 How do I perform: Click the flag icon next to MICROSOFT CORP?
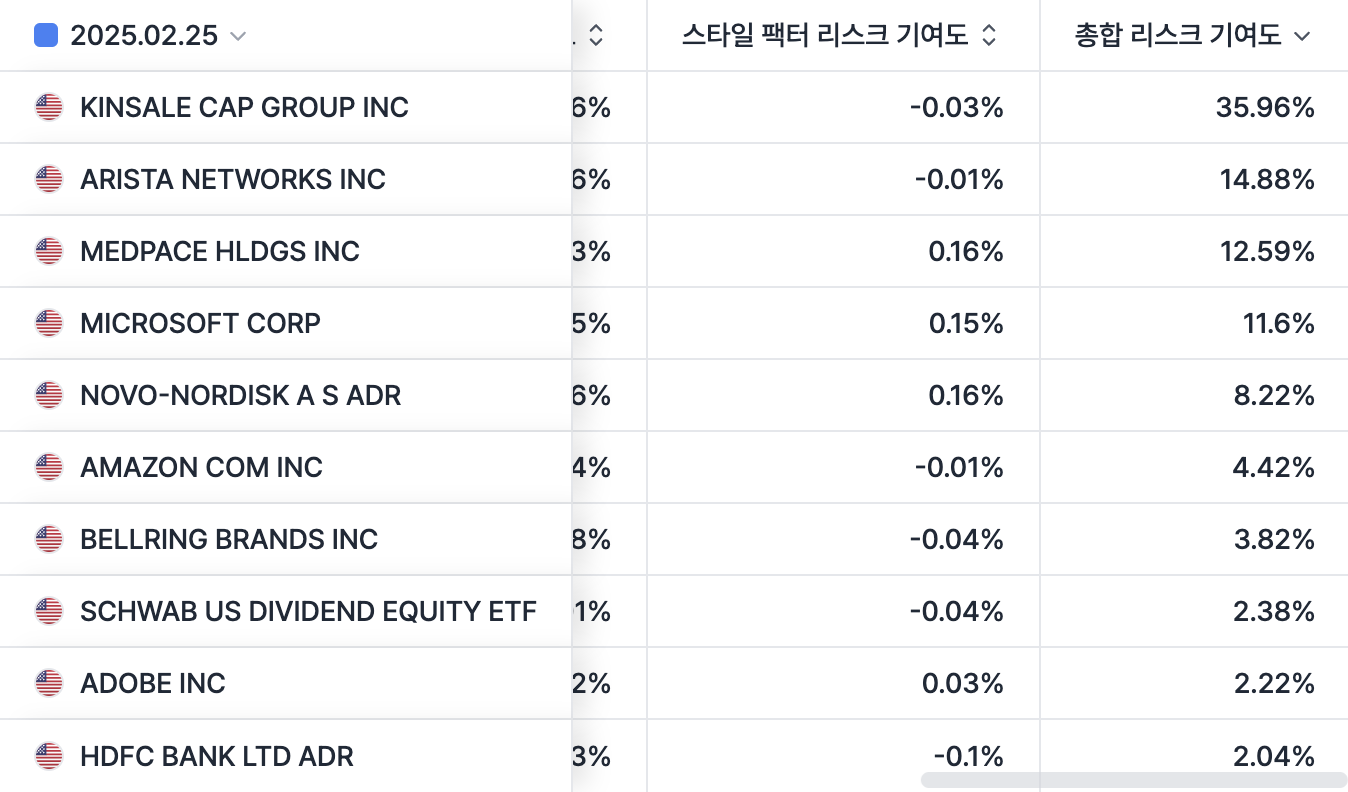point(48,323)
